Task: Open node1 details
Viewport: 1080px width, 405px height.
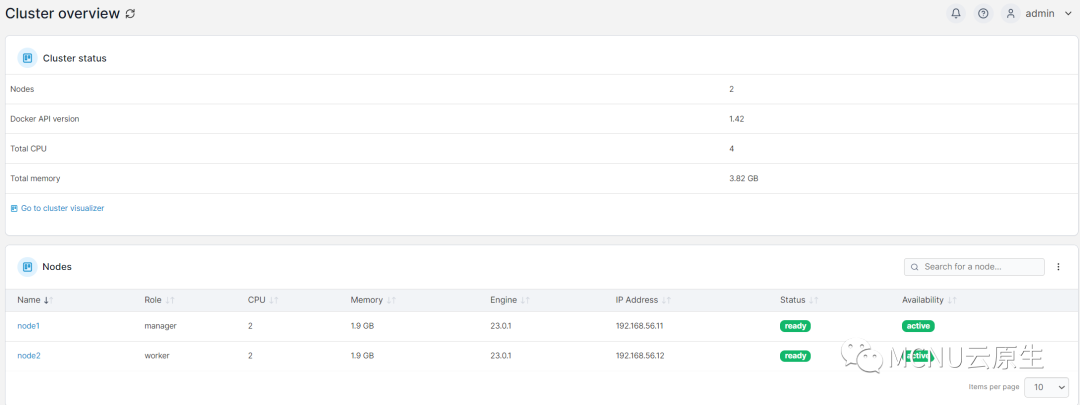Action: click(28, 326)
